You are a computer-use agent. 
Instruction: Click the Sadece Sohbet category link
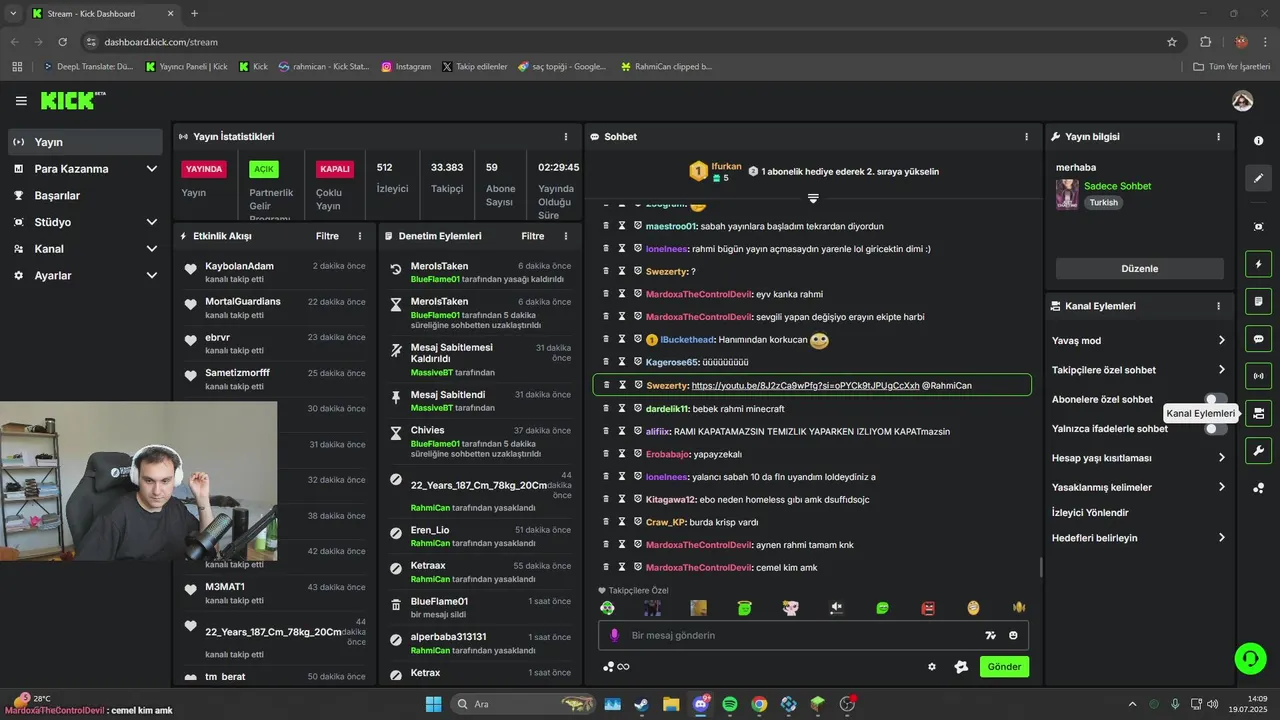click(x=1117, y=186)
